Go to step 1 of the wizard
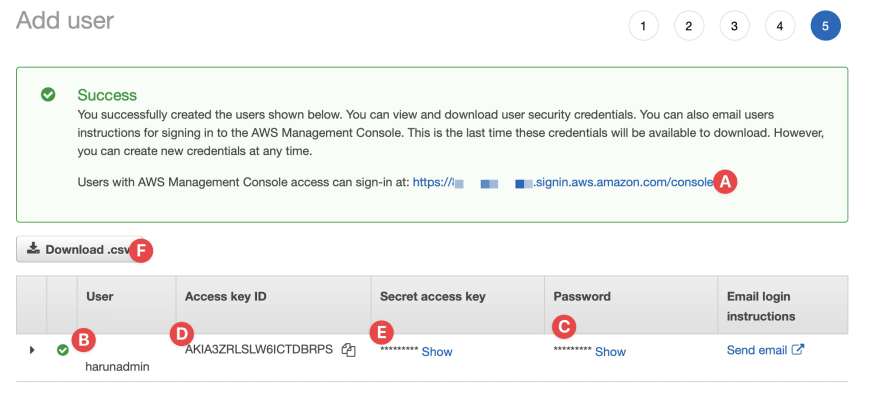This screenshot has height=408, width=880. [x=643, y=26]
